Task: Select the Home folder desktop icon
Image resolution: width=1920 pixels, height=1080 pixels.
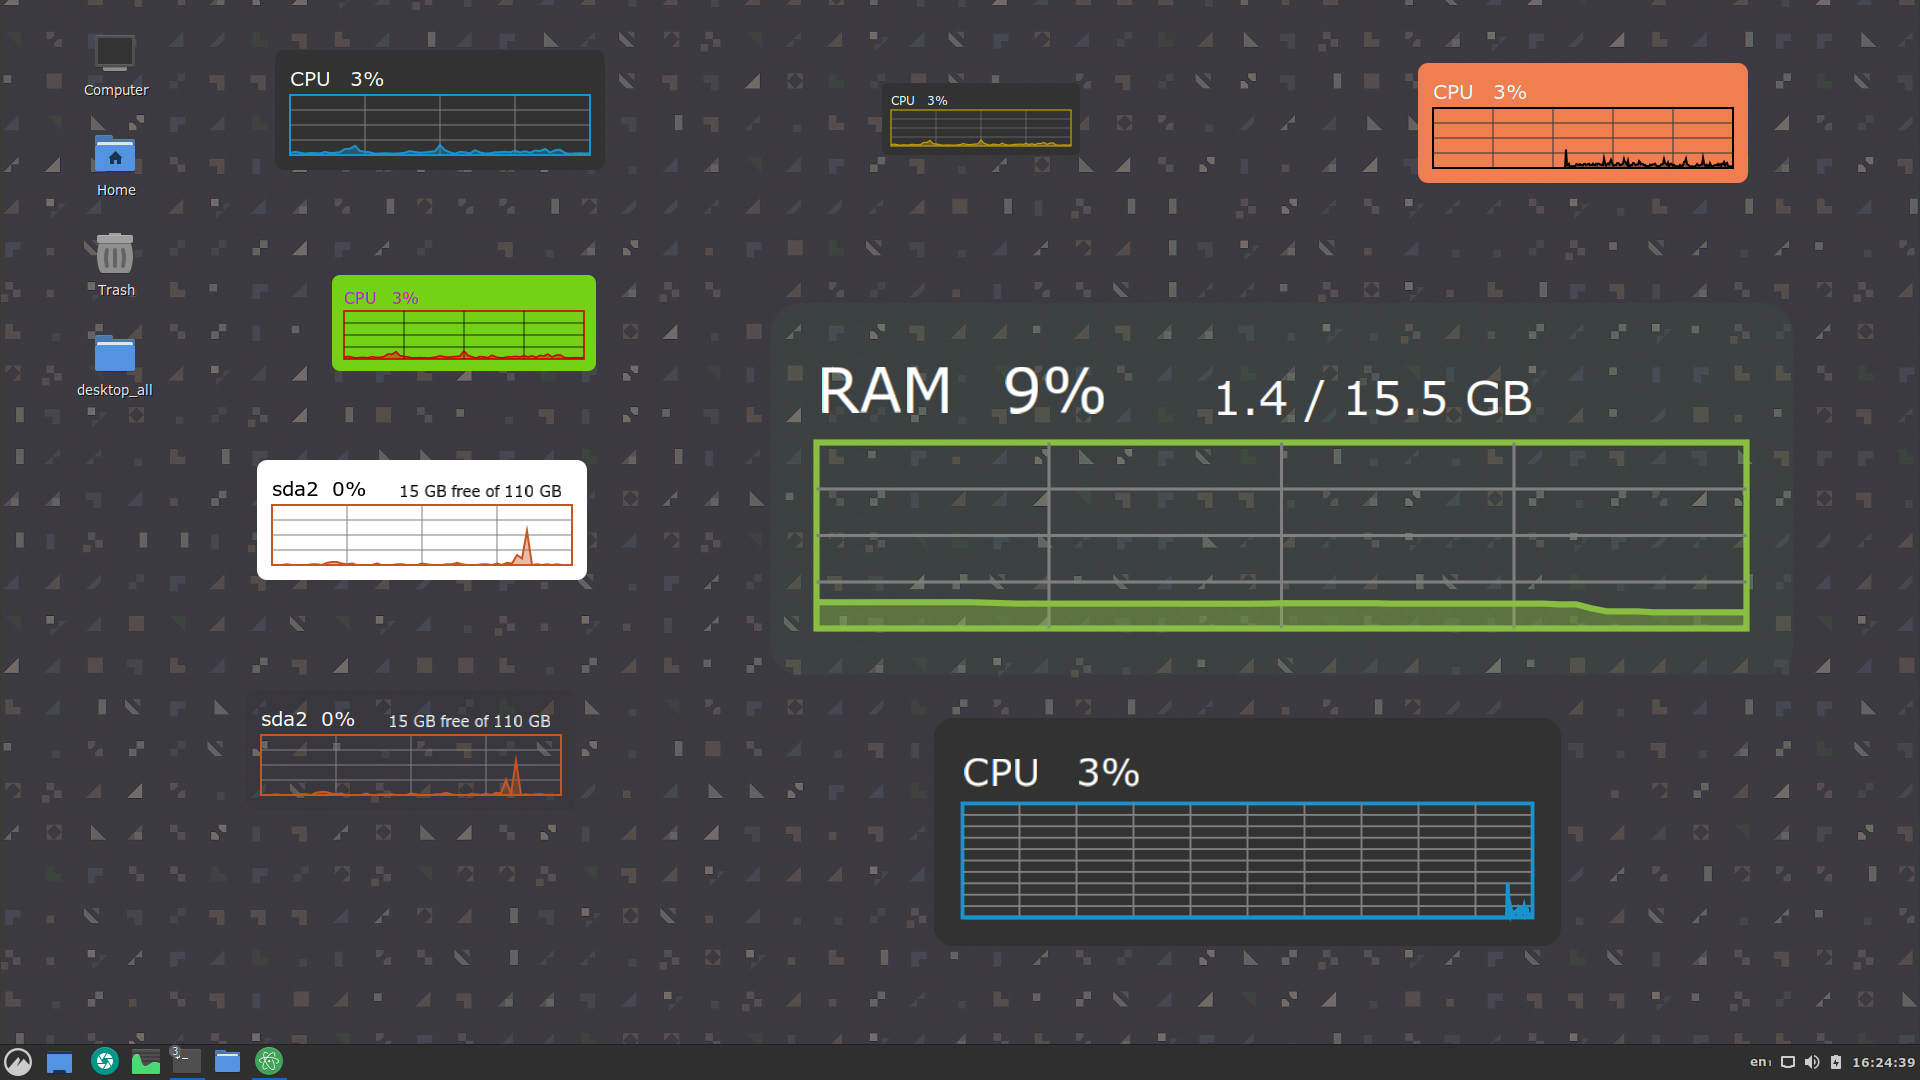Action: click(116, 166)
